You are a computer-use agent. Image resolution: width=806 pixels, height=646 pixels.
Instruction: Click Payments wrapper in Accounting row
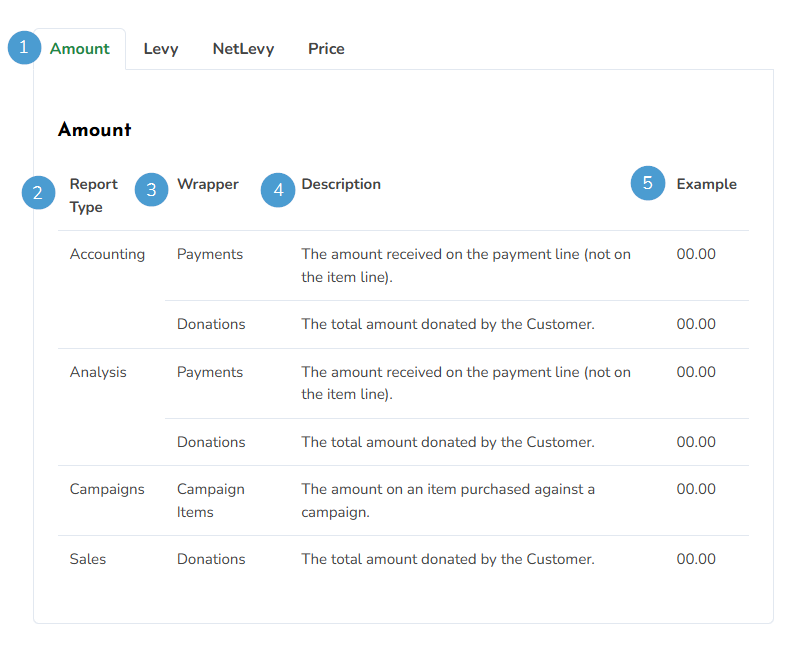coord(210,254)
